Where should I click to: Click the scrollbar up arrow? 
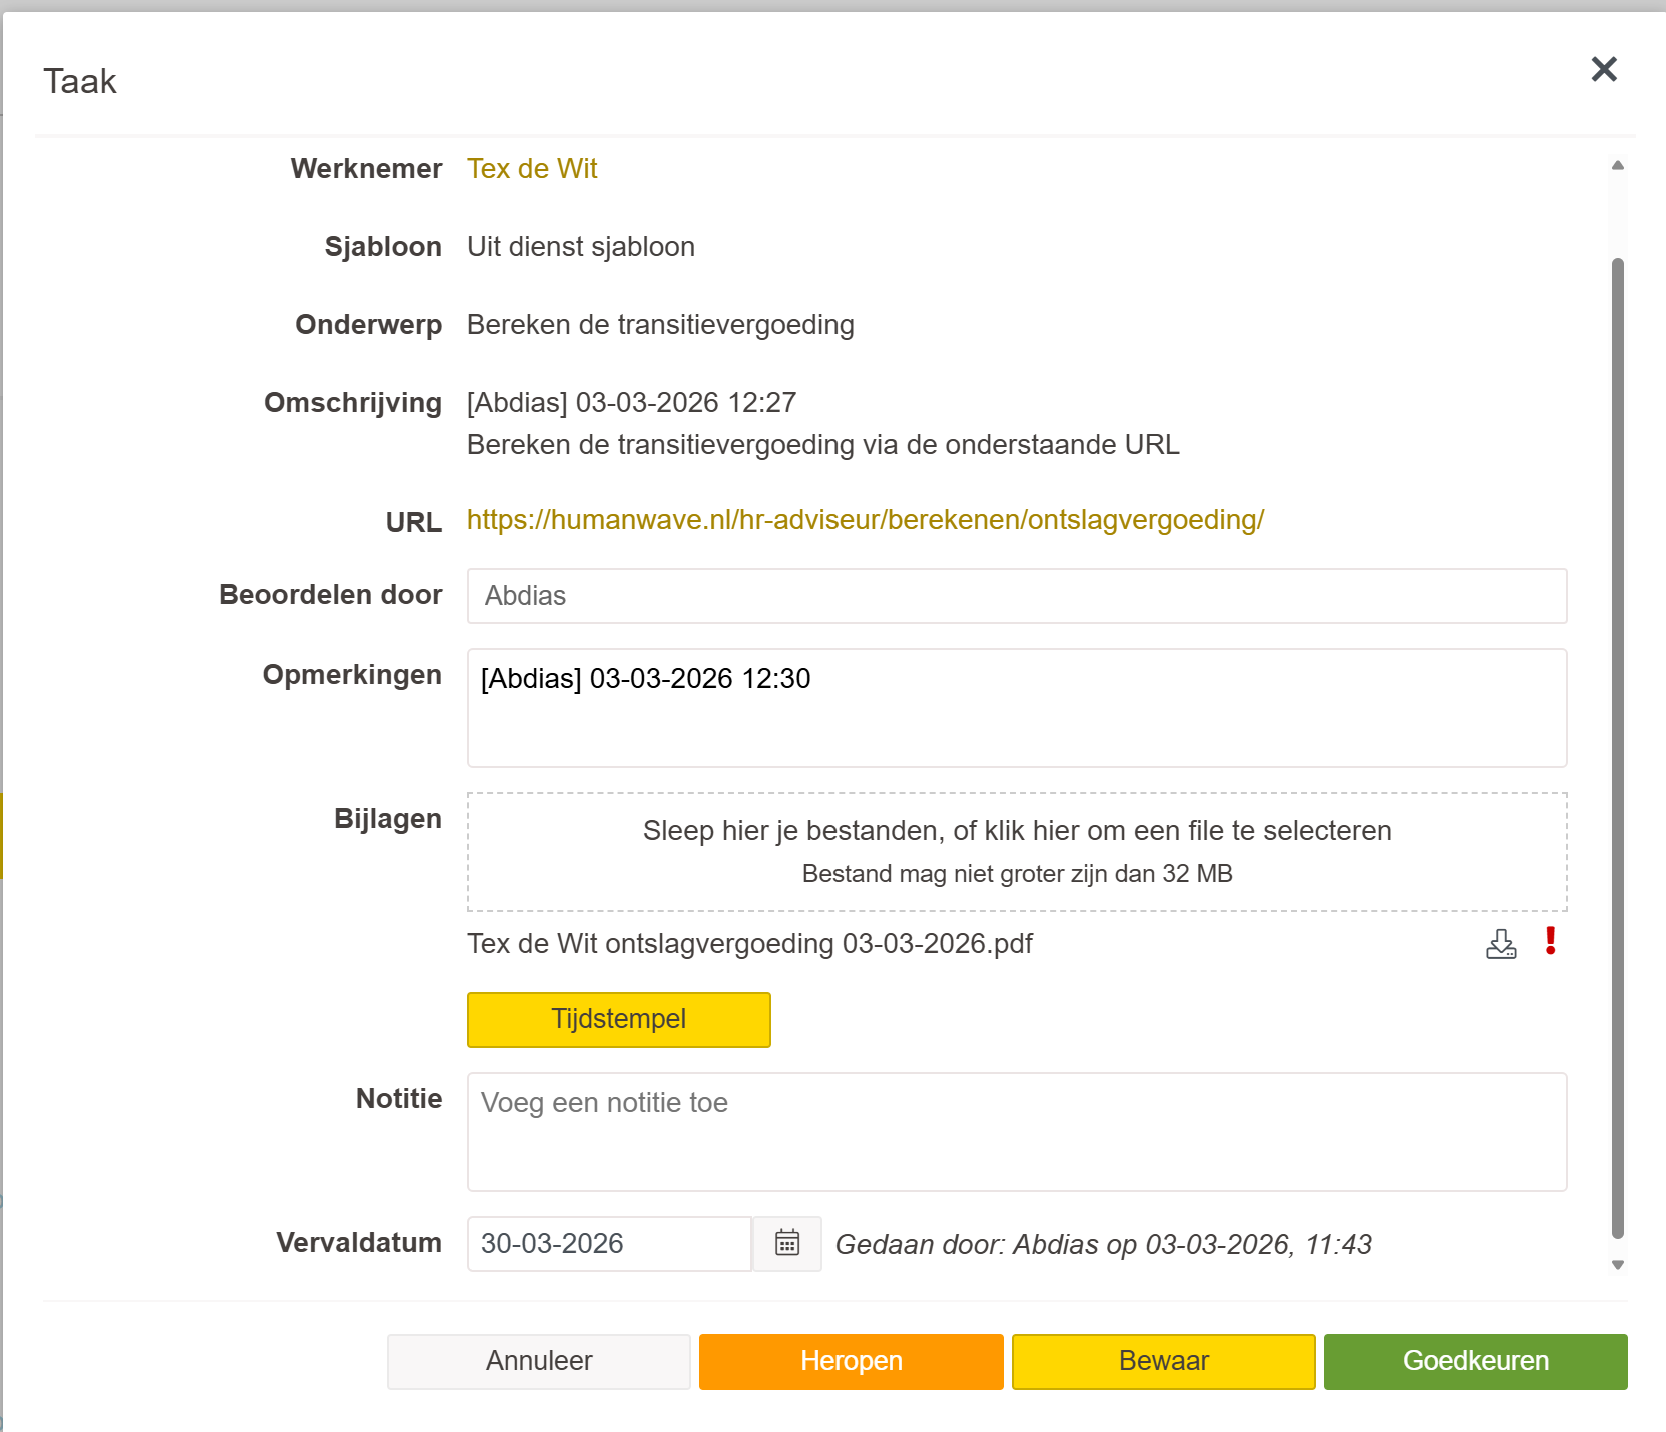[x=1617, y=166]
